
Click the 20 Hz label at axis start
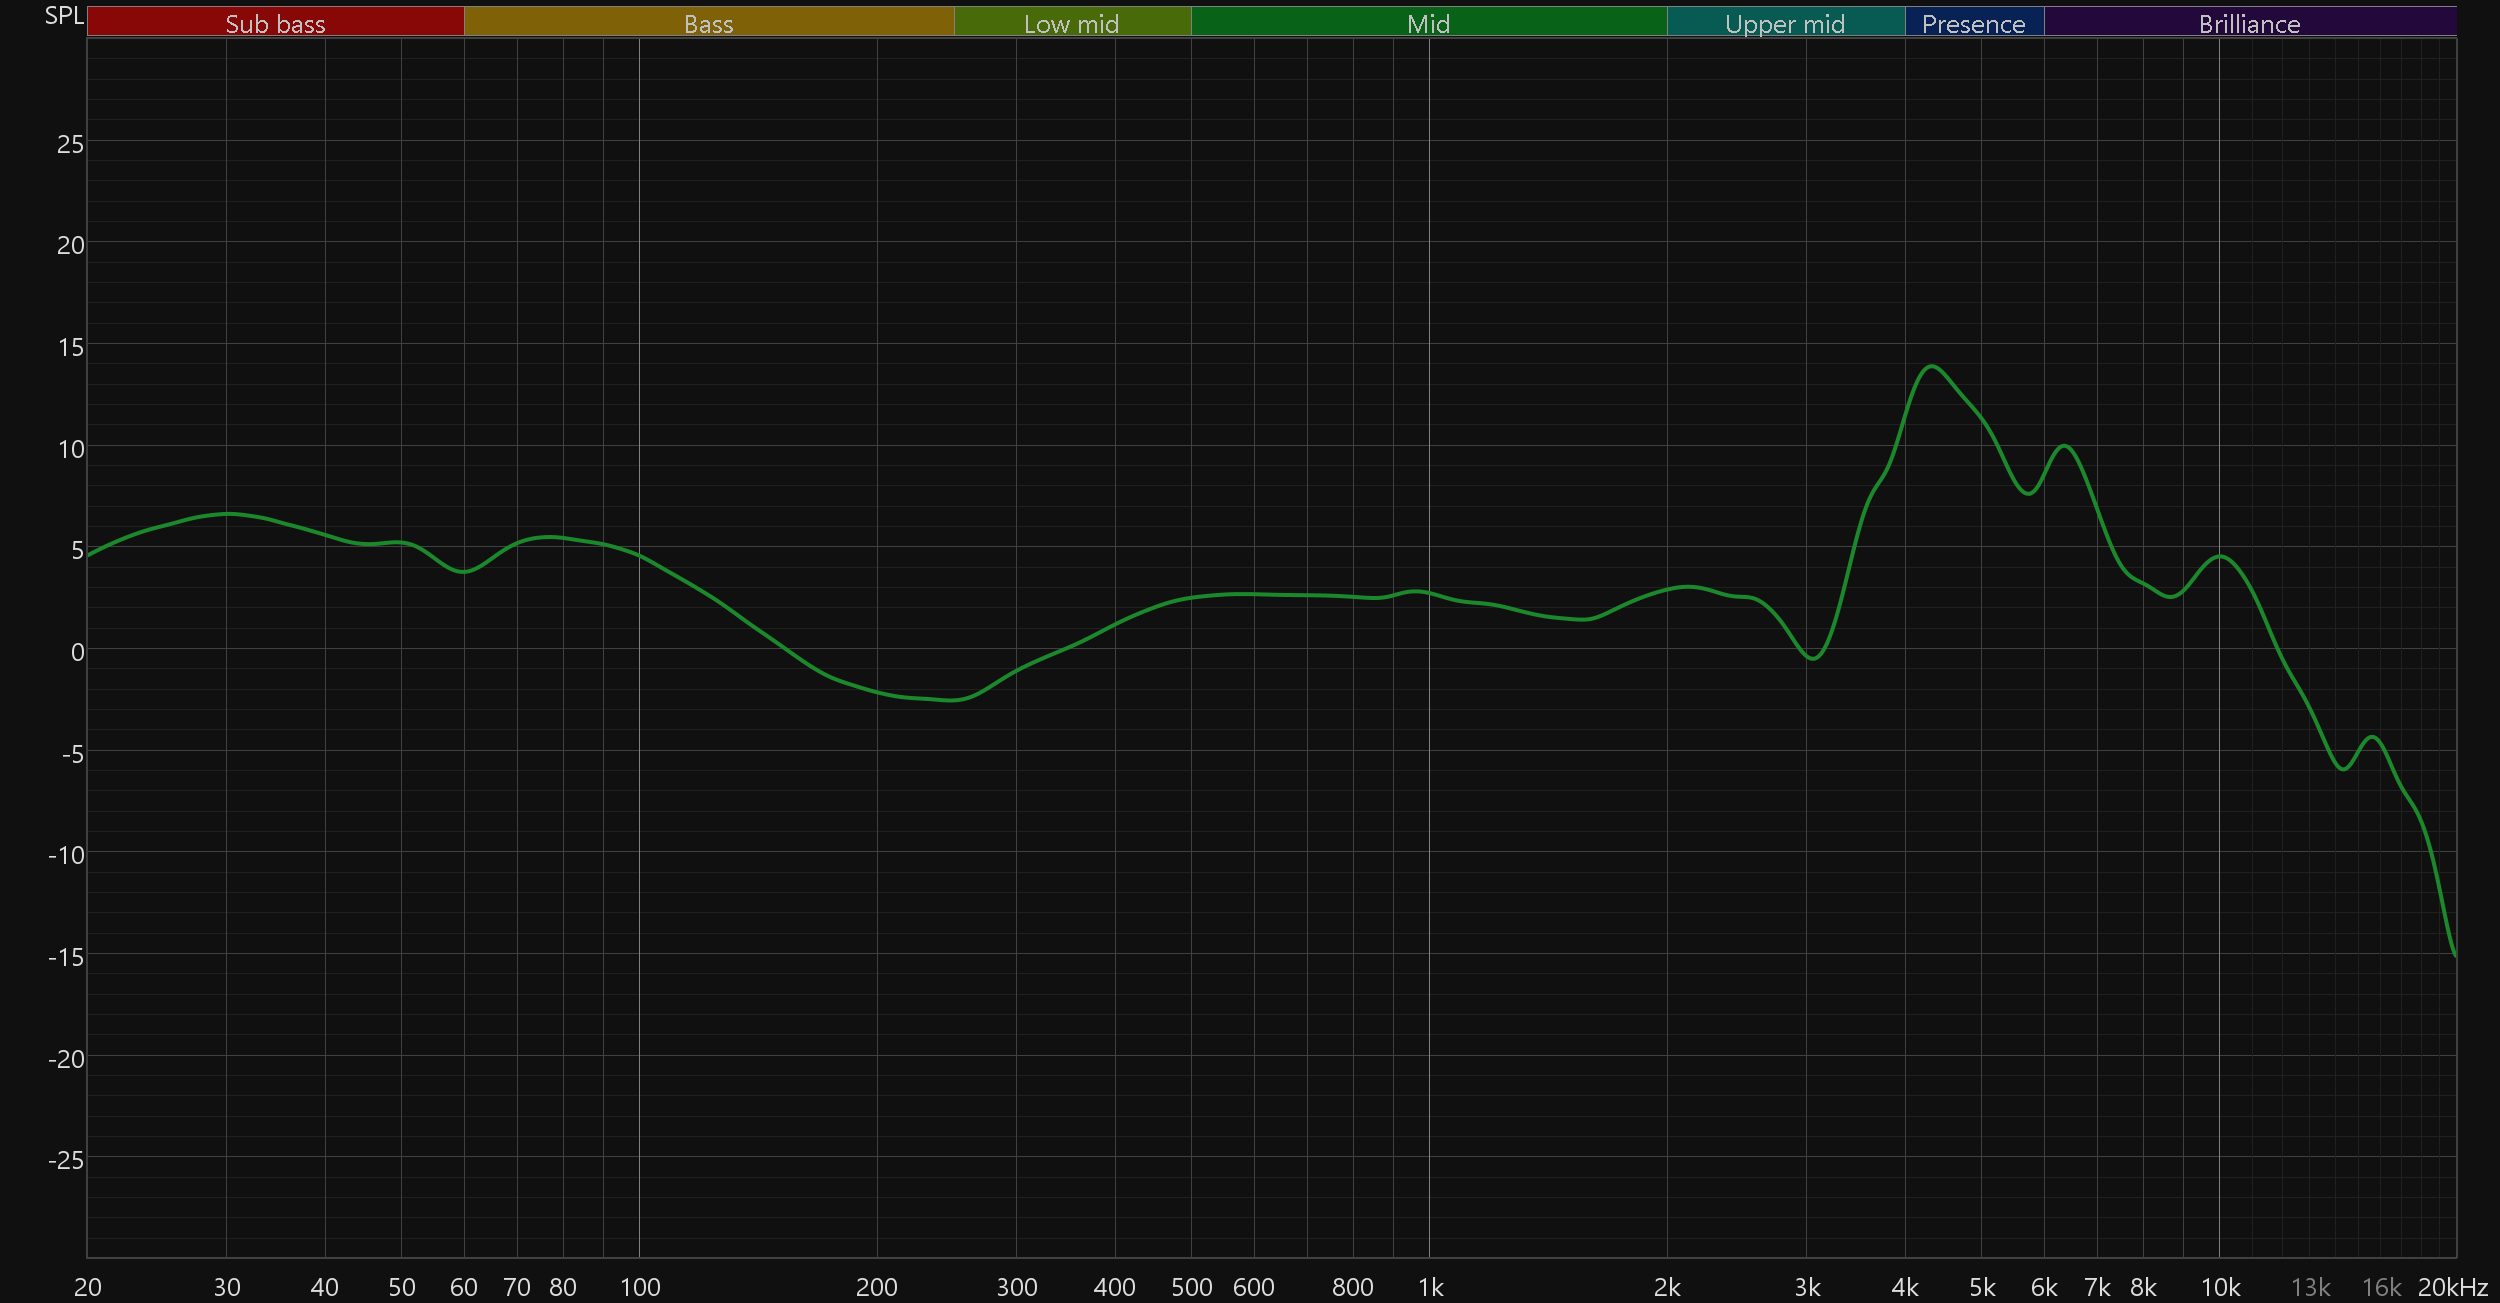pos(88,1287)
